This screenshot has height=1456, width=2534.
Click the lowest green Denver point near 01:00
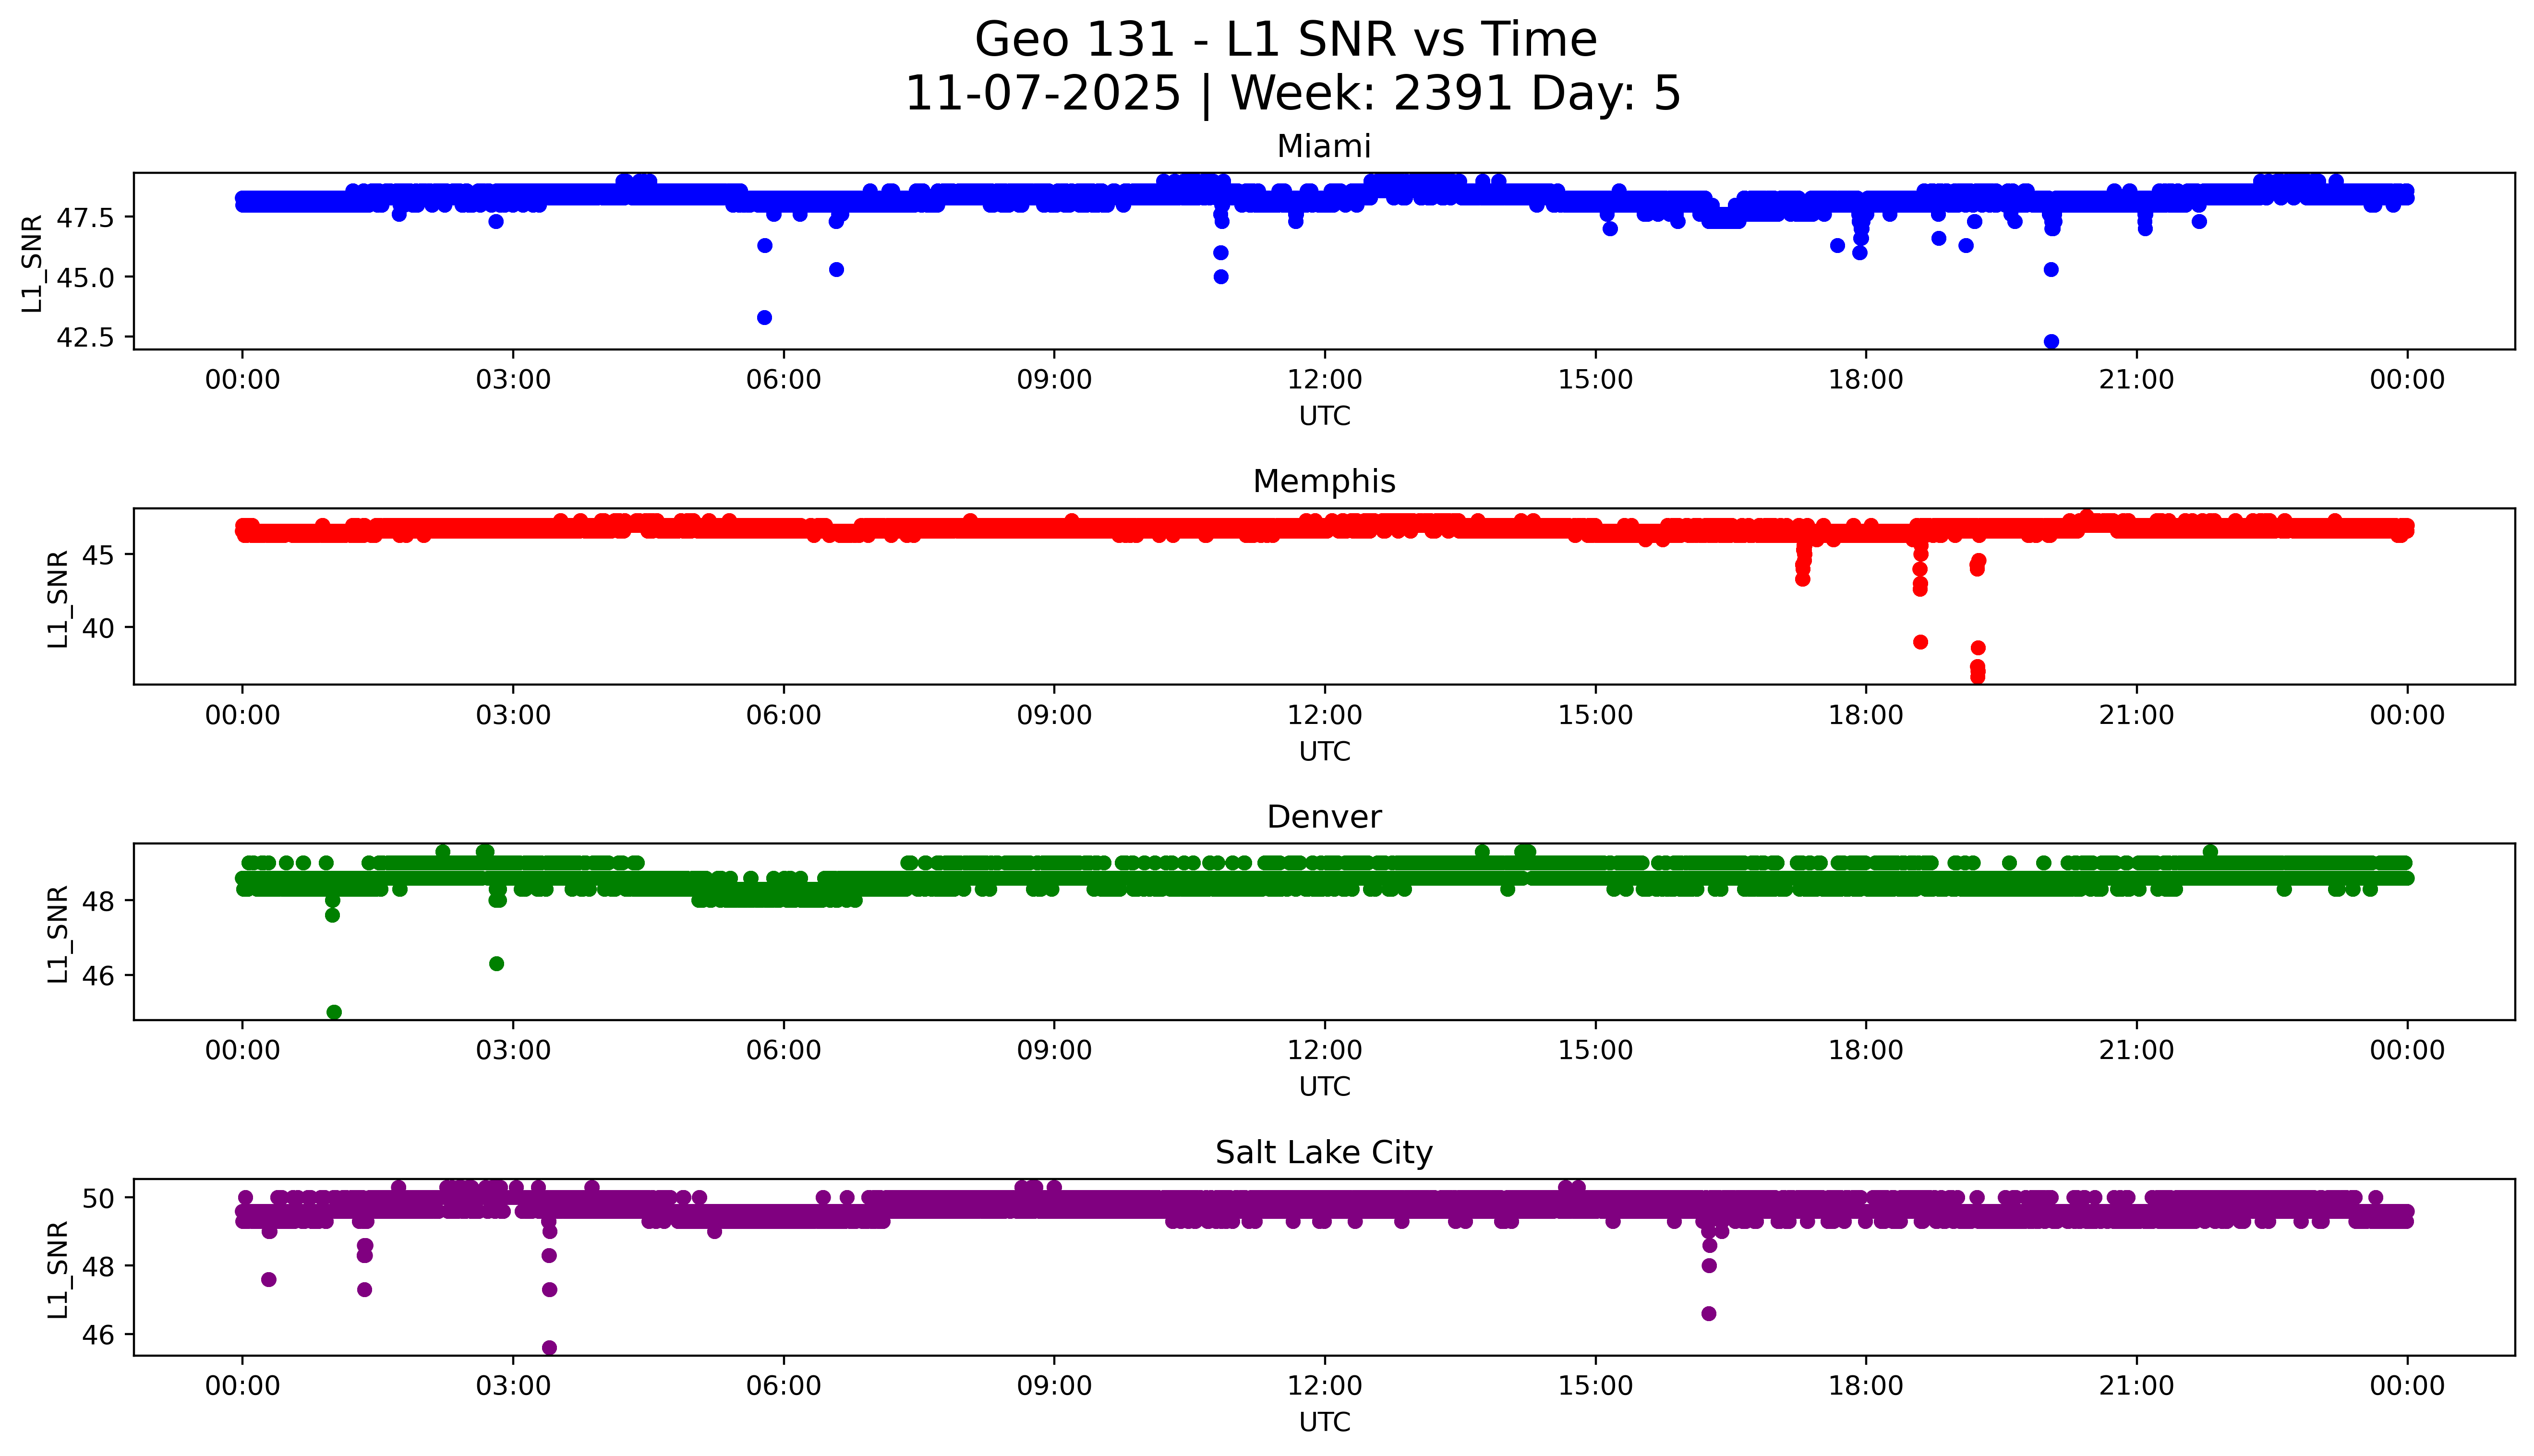[334, 1012]
